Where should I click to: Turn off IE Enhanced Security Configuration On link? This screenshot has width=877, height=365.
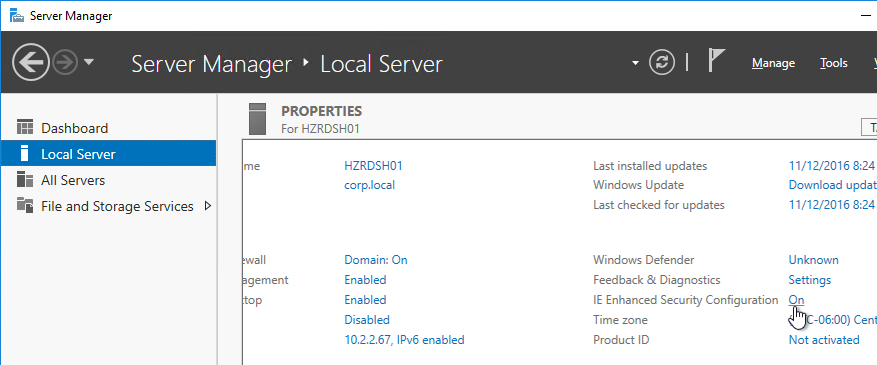click(796, 300)
